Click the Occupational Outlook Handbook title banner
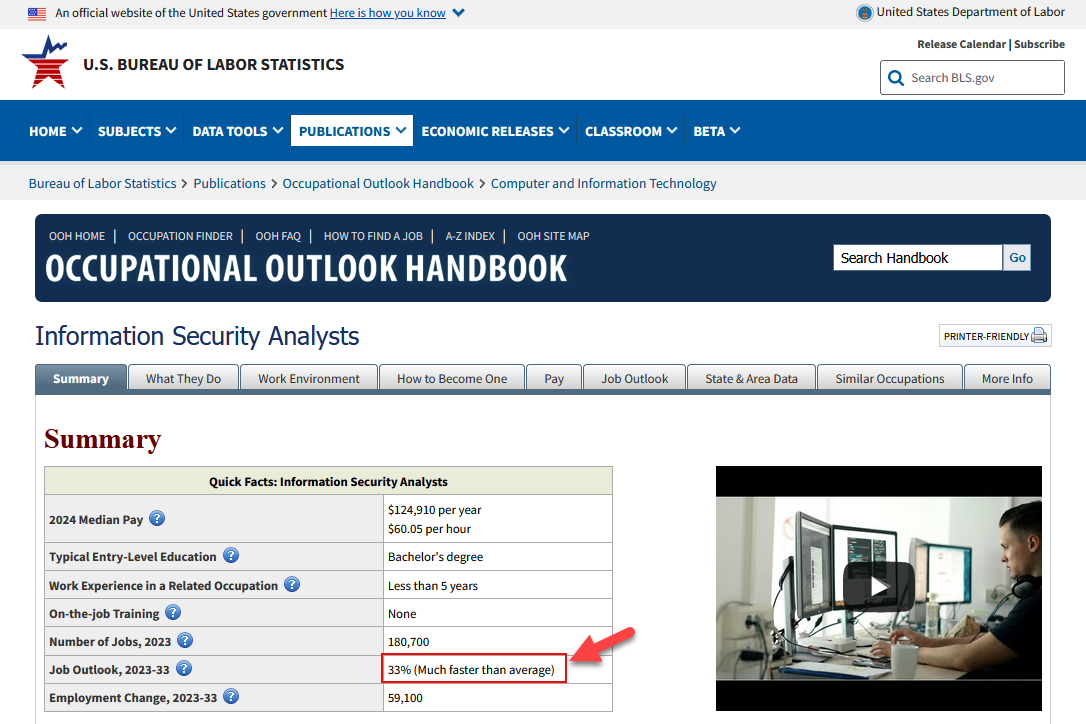 tap(306, 269)
